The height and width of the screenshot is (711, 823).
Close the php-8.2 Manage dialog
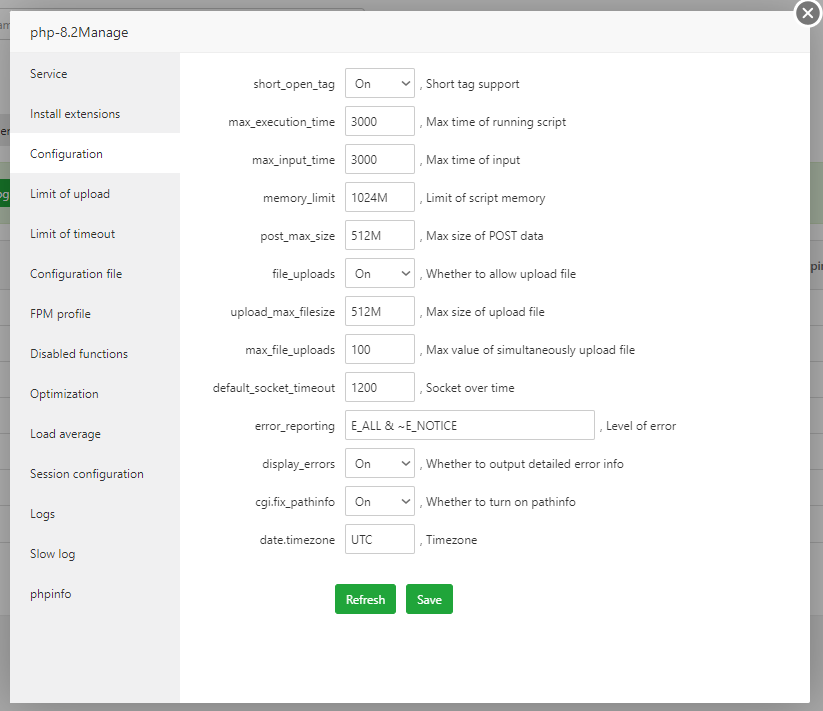[x=807, y=13]
